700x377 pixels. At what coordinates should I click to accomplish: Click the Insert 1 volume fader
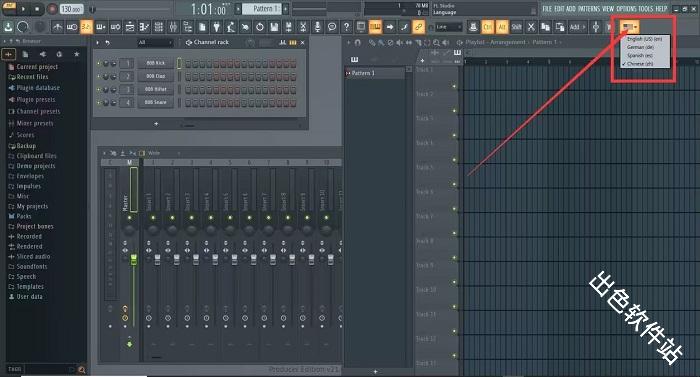tap(157, 260)
